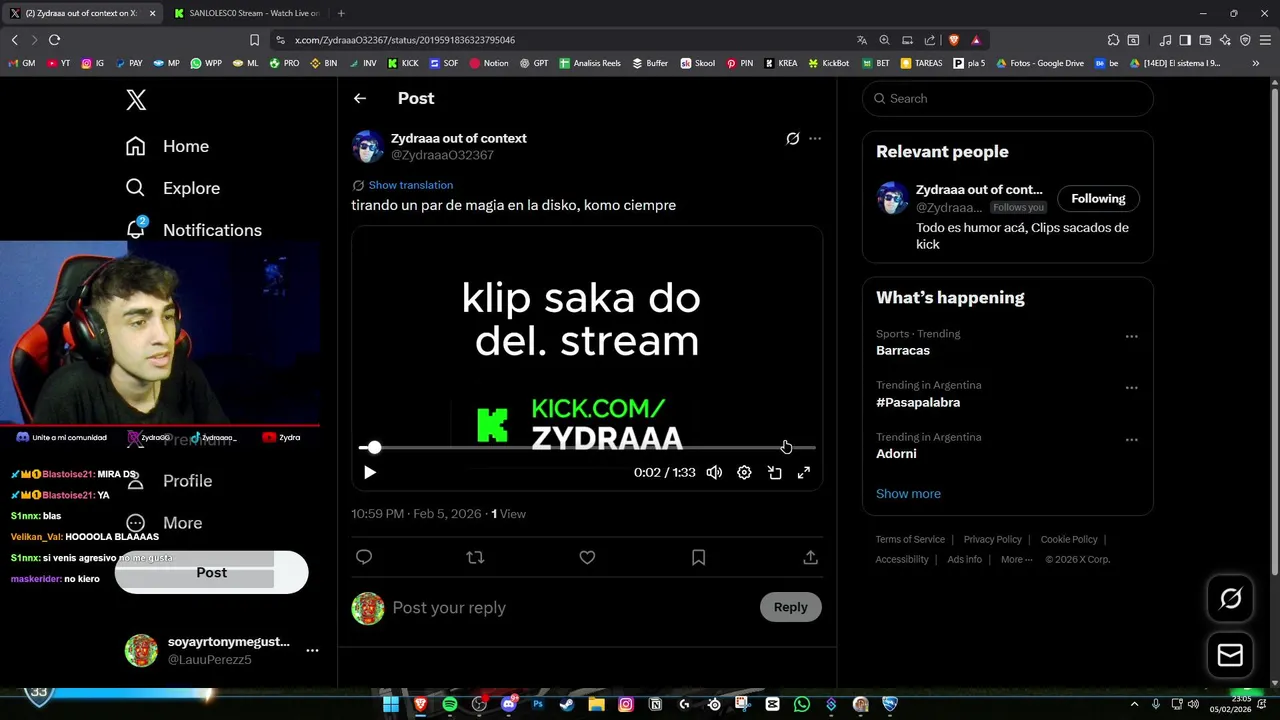Open options for #Pasapalabra trend

1132,388
